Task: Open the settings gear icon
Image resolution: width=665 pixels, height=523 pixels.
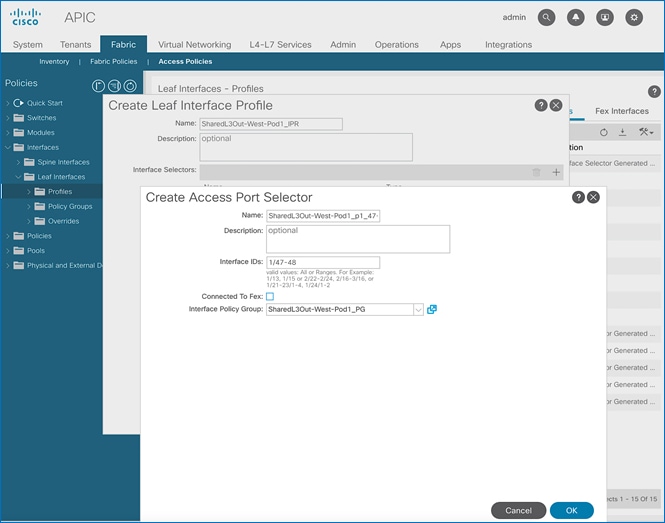Action: point(634,17)
